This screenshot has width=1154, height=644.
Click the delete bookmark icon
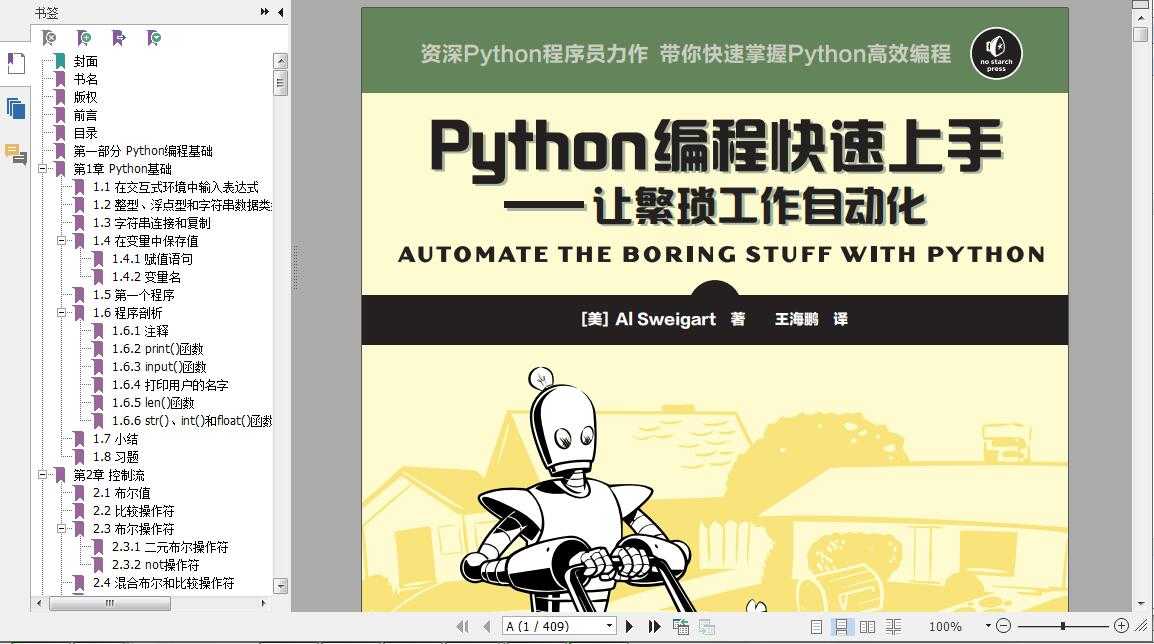pyautogui.click(x=49, y=38)
